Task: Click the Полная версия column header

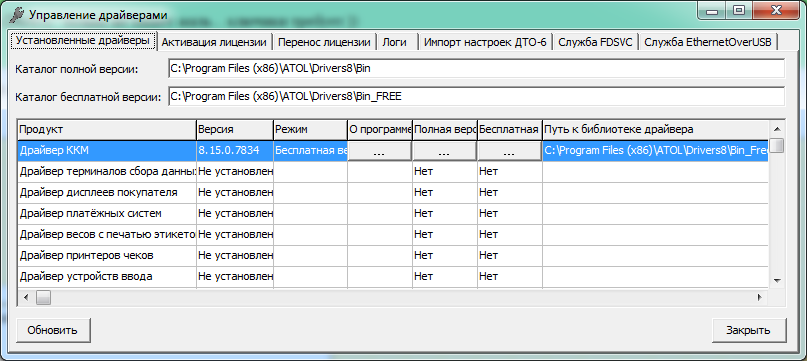Action: click(445, 129)
